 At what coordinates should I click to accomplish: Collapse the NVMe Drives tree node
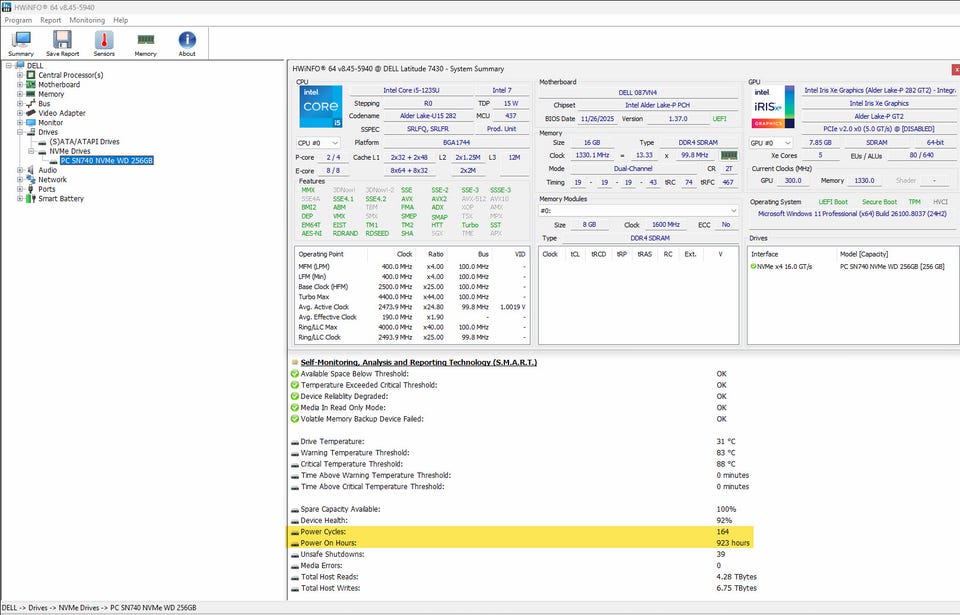click(x=31, y=151)
